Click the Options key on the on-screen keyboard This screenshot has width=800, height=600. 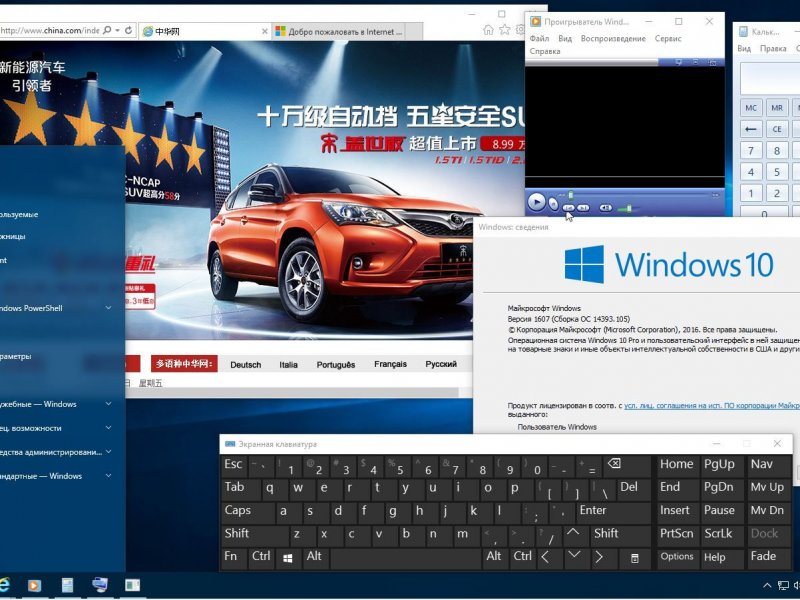[x=677, y=558]
